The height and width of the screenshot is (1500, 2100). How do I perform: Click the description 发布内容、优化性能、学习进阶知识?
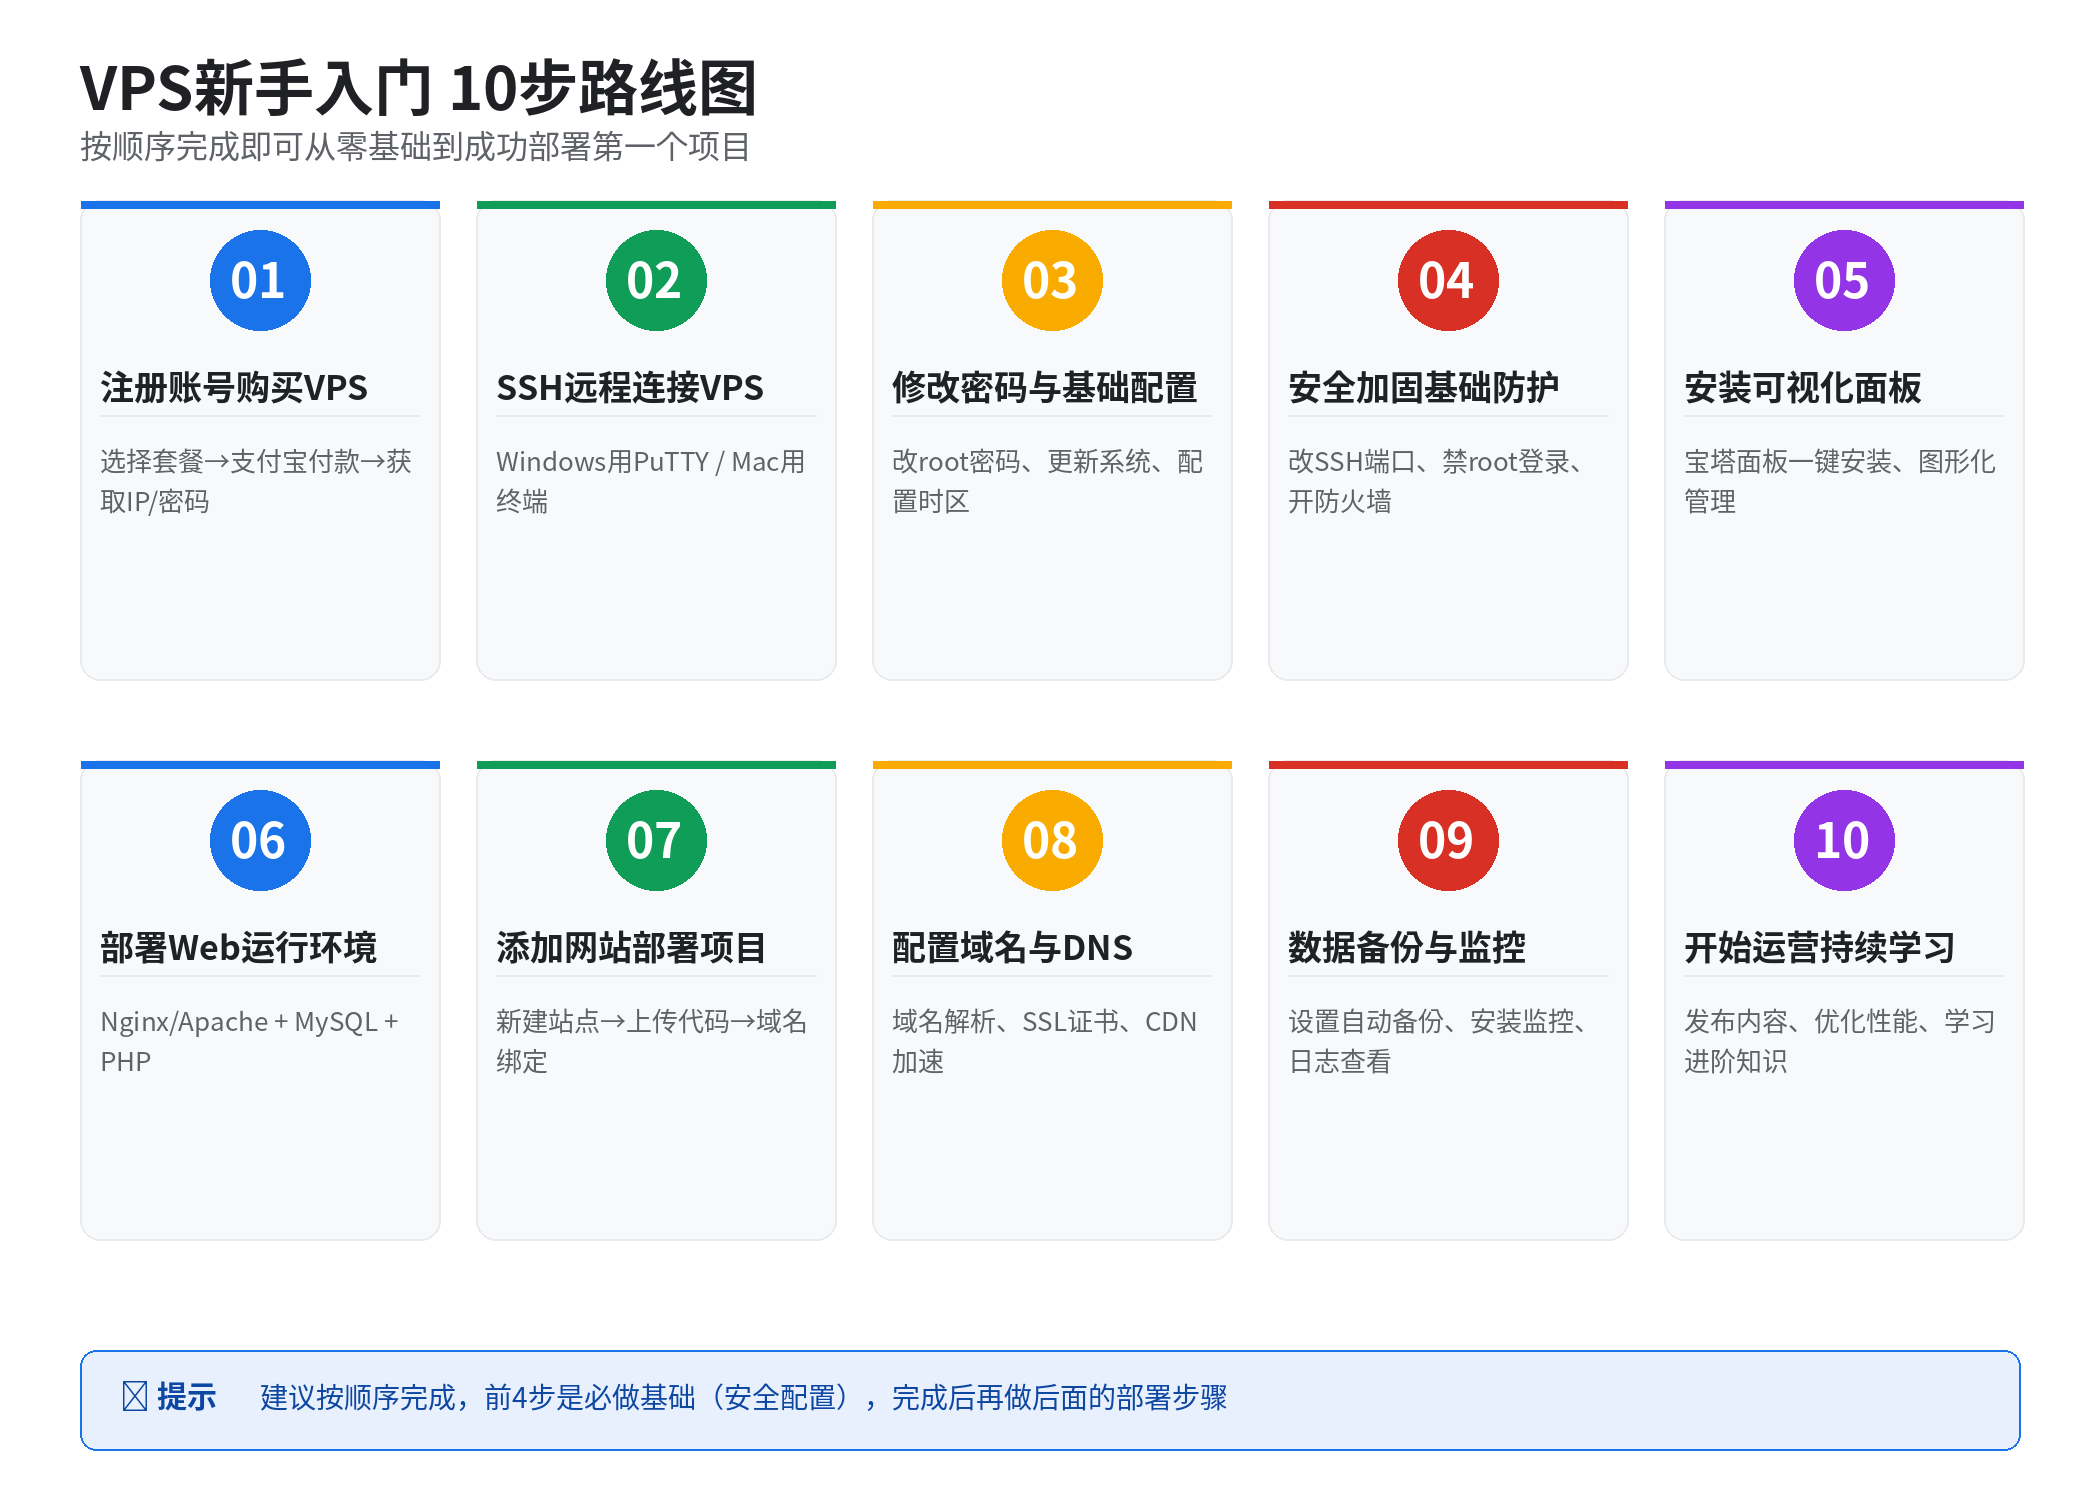[1840, 1041]
